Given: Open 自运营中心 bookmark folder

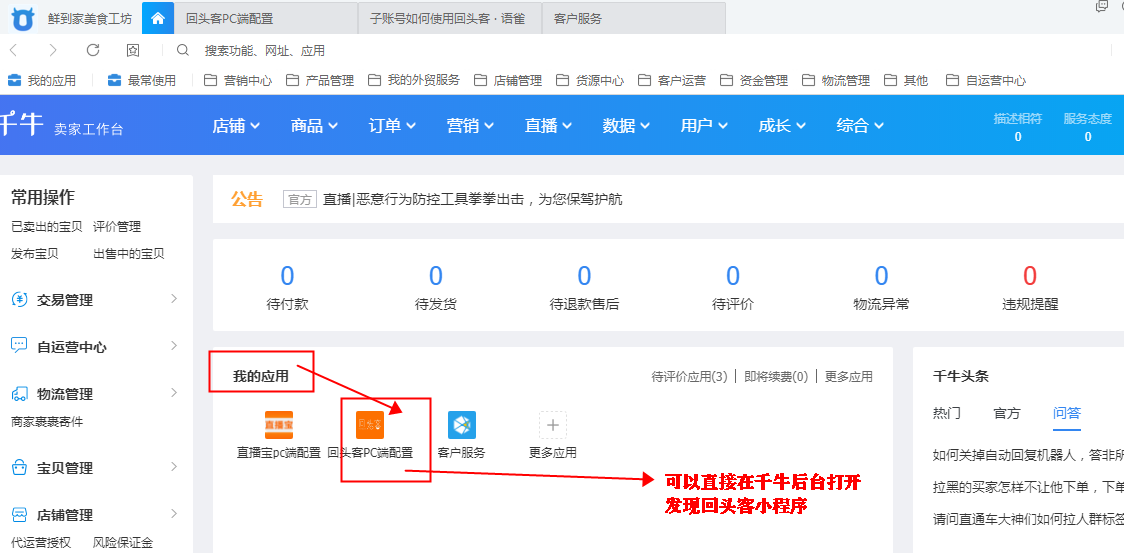Looking at the screenshot, I should (x=986, y=80).
